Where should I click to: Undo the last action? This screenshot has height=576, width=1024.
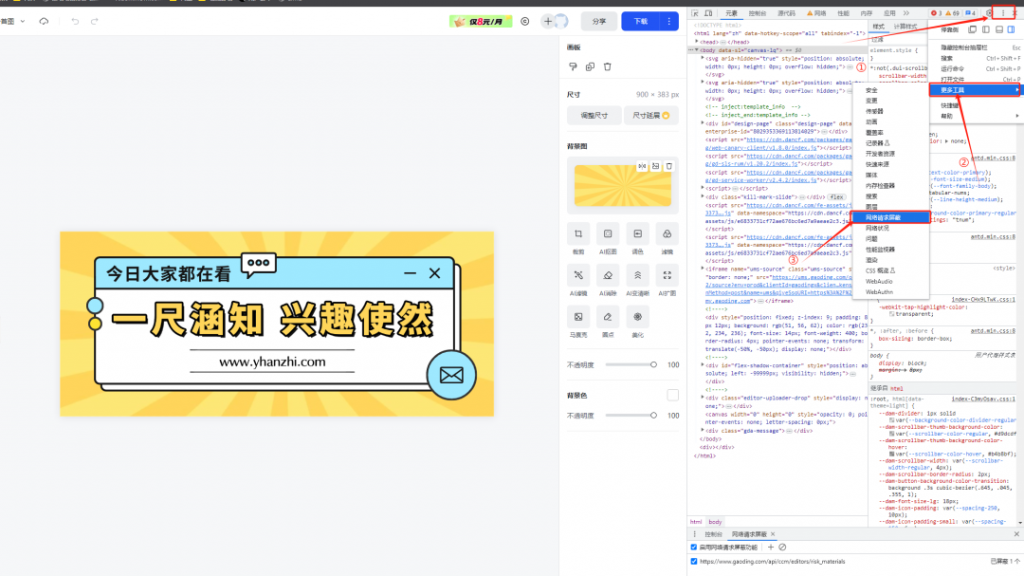pos(75,22)
